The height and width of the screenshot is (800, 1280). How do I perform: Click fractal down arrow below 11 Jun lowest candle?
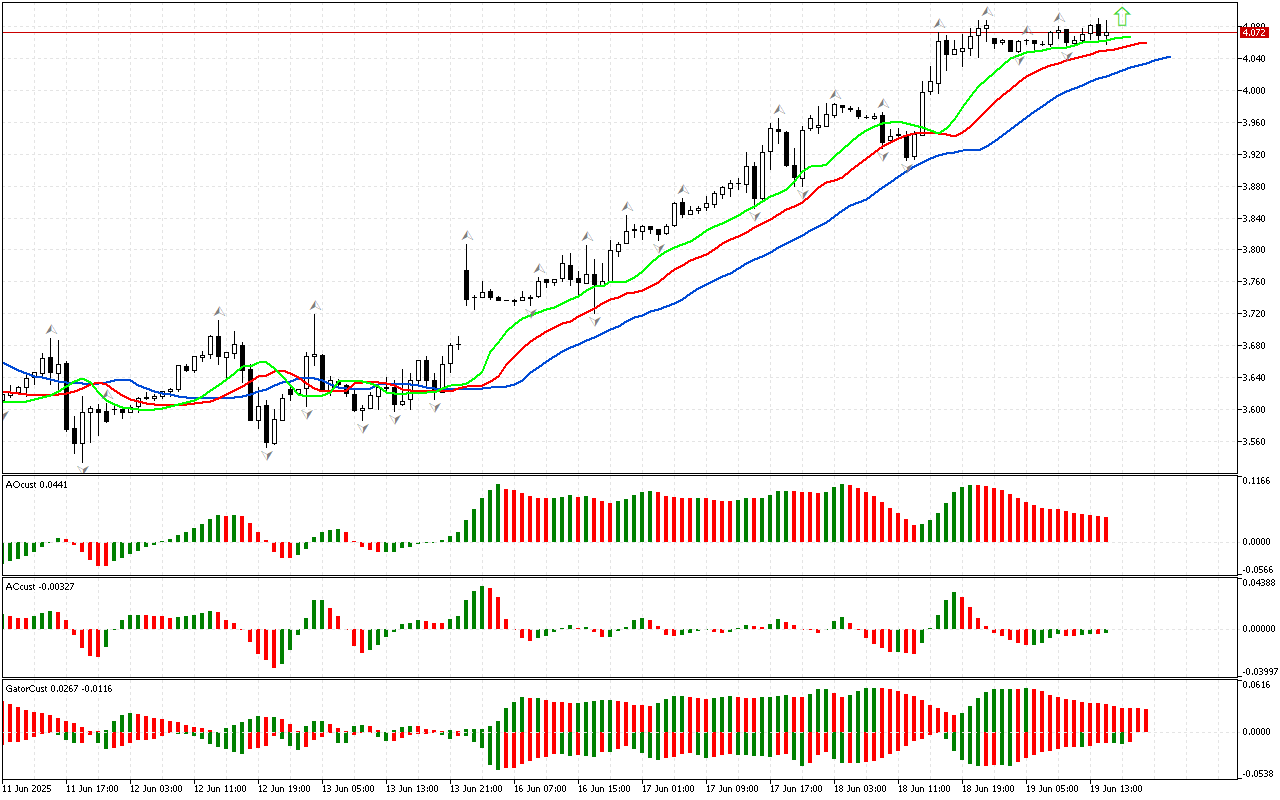(x=82, y=468)
